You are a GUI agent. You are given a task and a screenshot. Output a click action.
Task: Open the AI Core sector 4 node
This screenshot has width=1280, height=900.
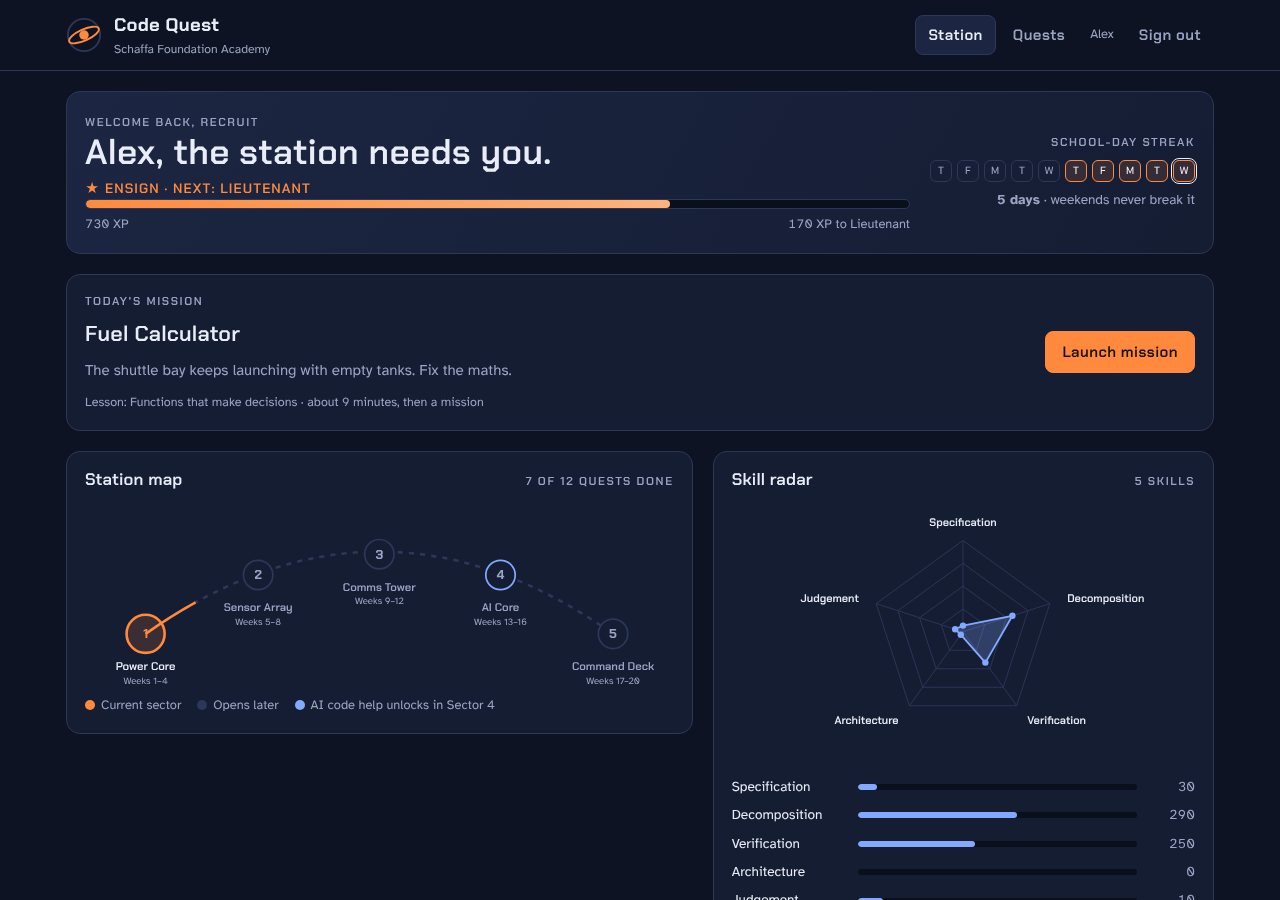(x=501, y=575)
